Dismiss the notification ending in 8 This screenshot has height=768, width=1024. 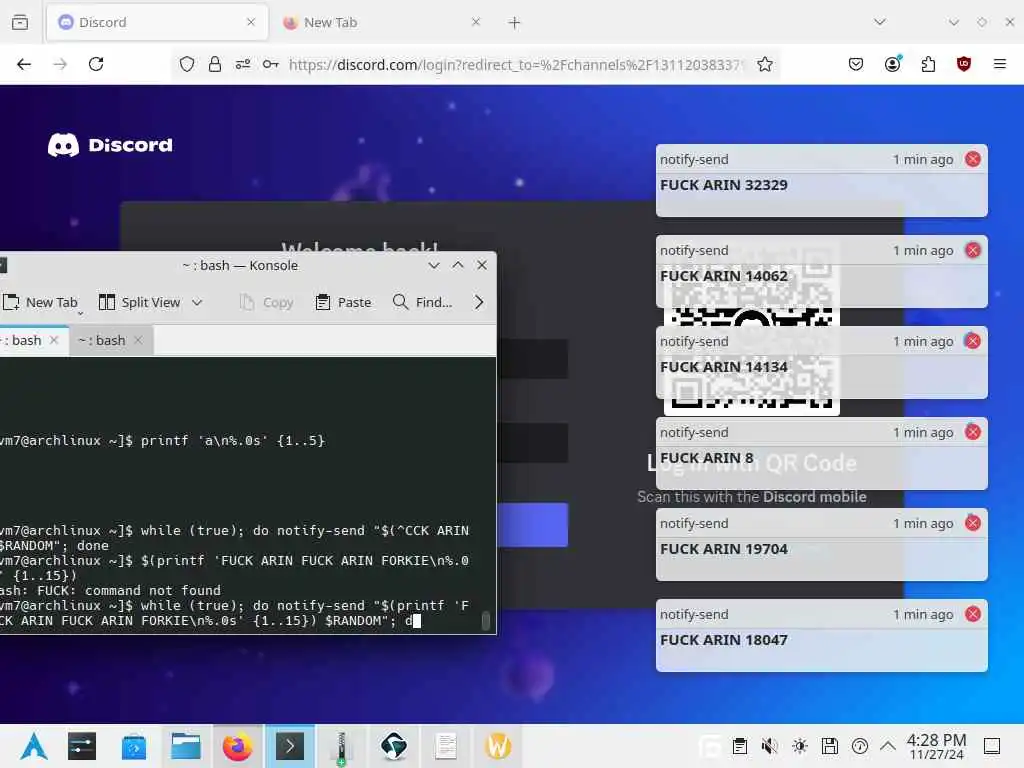(972, 432)
